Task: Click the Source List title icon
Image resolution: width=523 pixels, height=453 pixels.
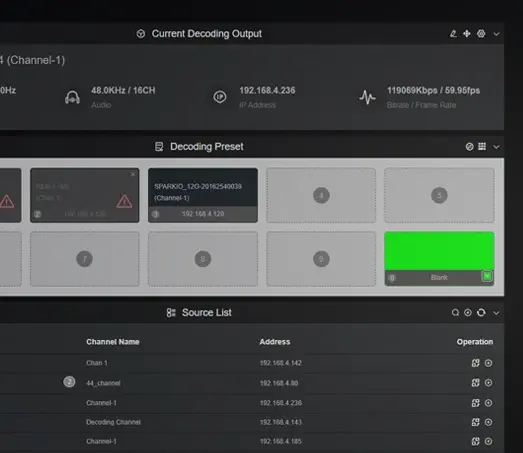Action: (x=171, y=313)
